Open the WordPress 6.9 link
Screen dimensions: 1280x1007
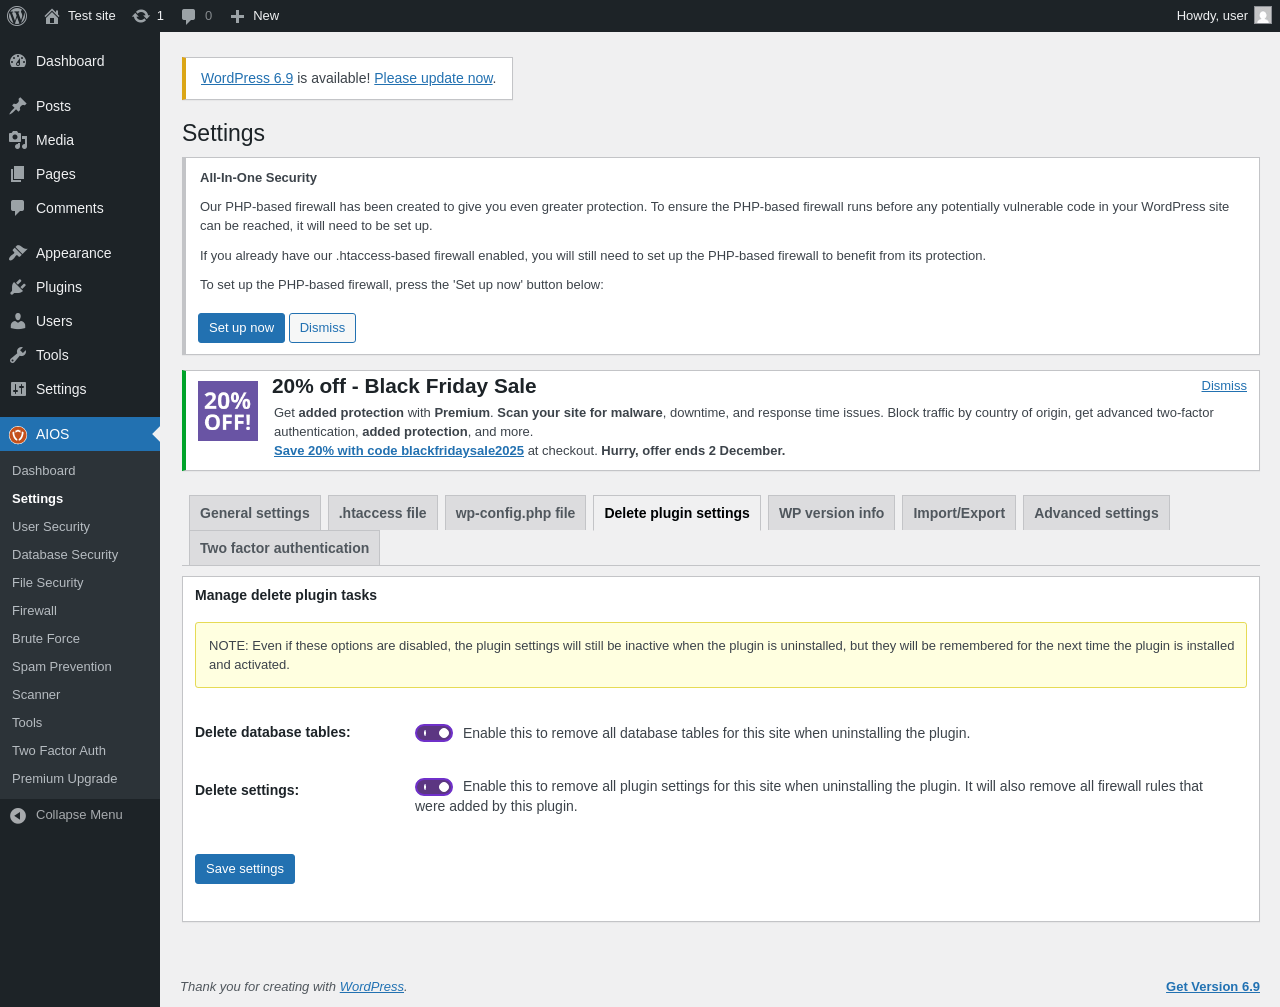click(x=247, y=78)
